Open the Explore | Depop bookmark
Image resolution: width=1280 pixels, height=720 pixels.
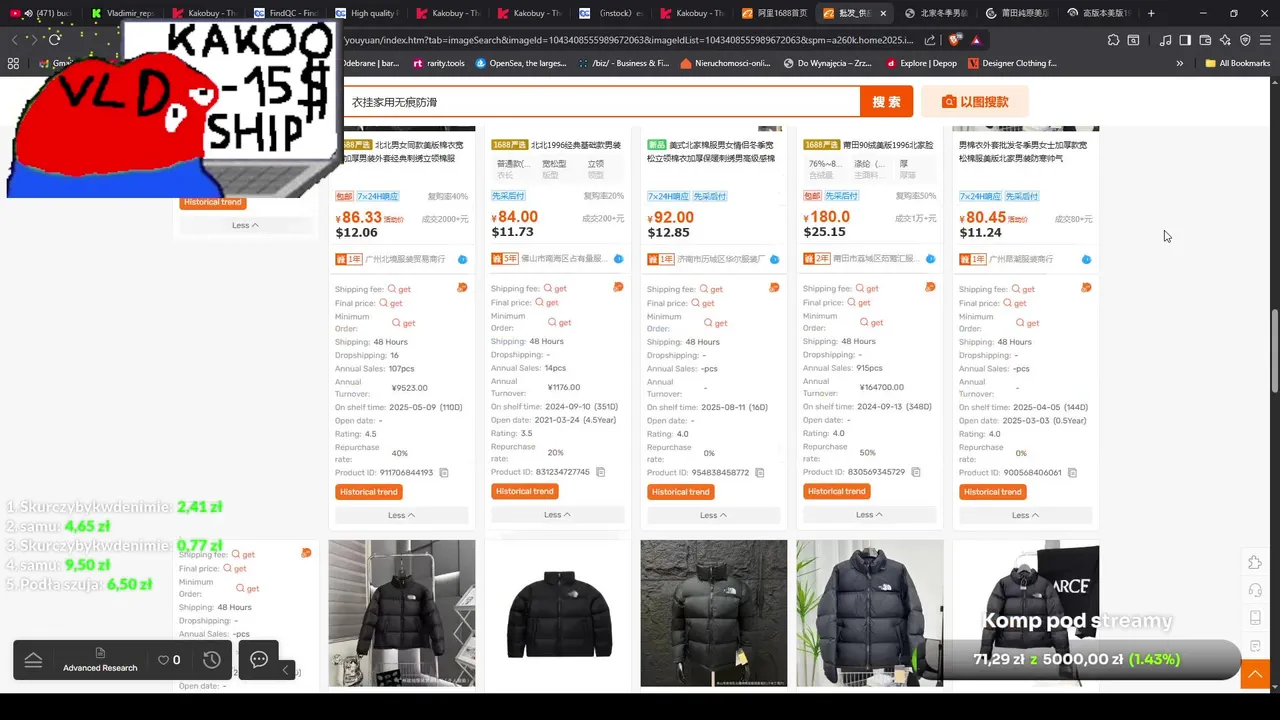click(921, 63)
